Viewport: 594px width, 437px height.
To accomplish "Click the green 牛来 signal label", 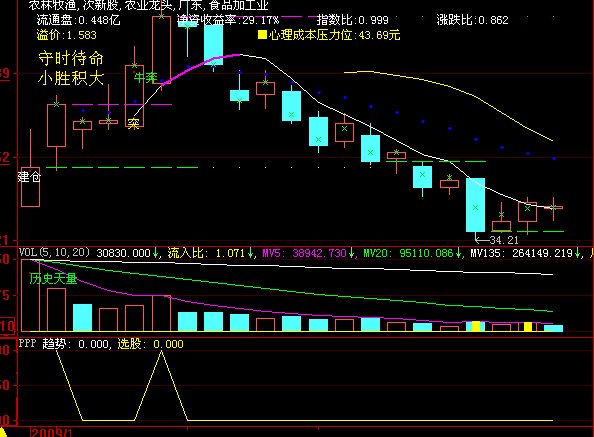I will [x=145, y=78].
